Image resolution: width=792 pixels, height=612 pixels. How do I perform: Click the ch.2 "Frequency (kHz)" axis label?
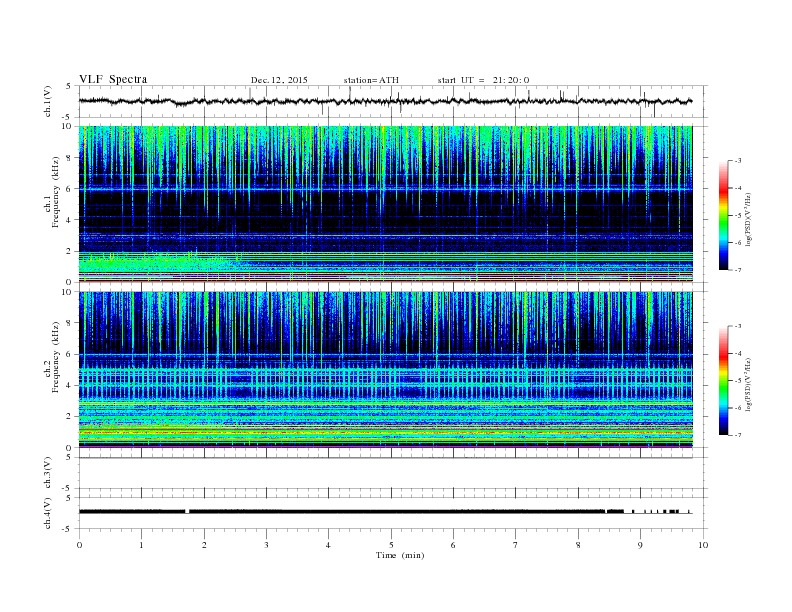click(55, 357)
